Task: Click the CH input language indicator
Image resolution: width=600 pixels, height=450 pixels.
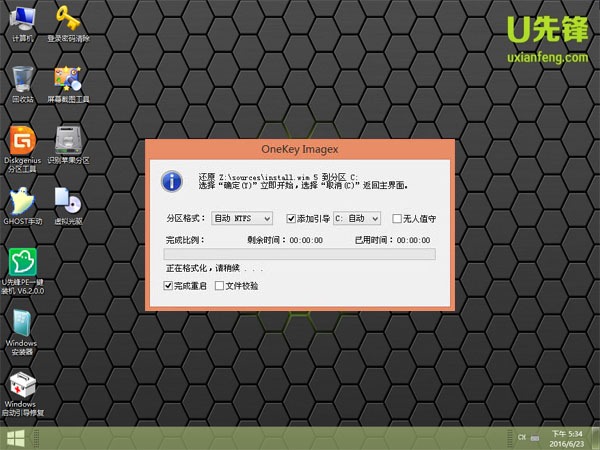Action: click(522, 437)
